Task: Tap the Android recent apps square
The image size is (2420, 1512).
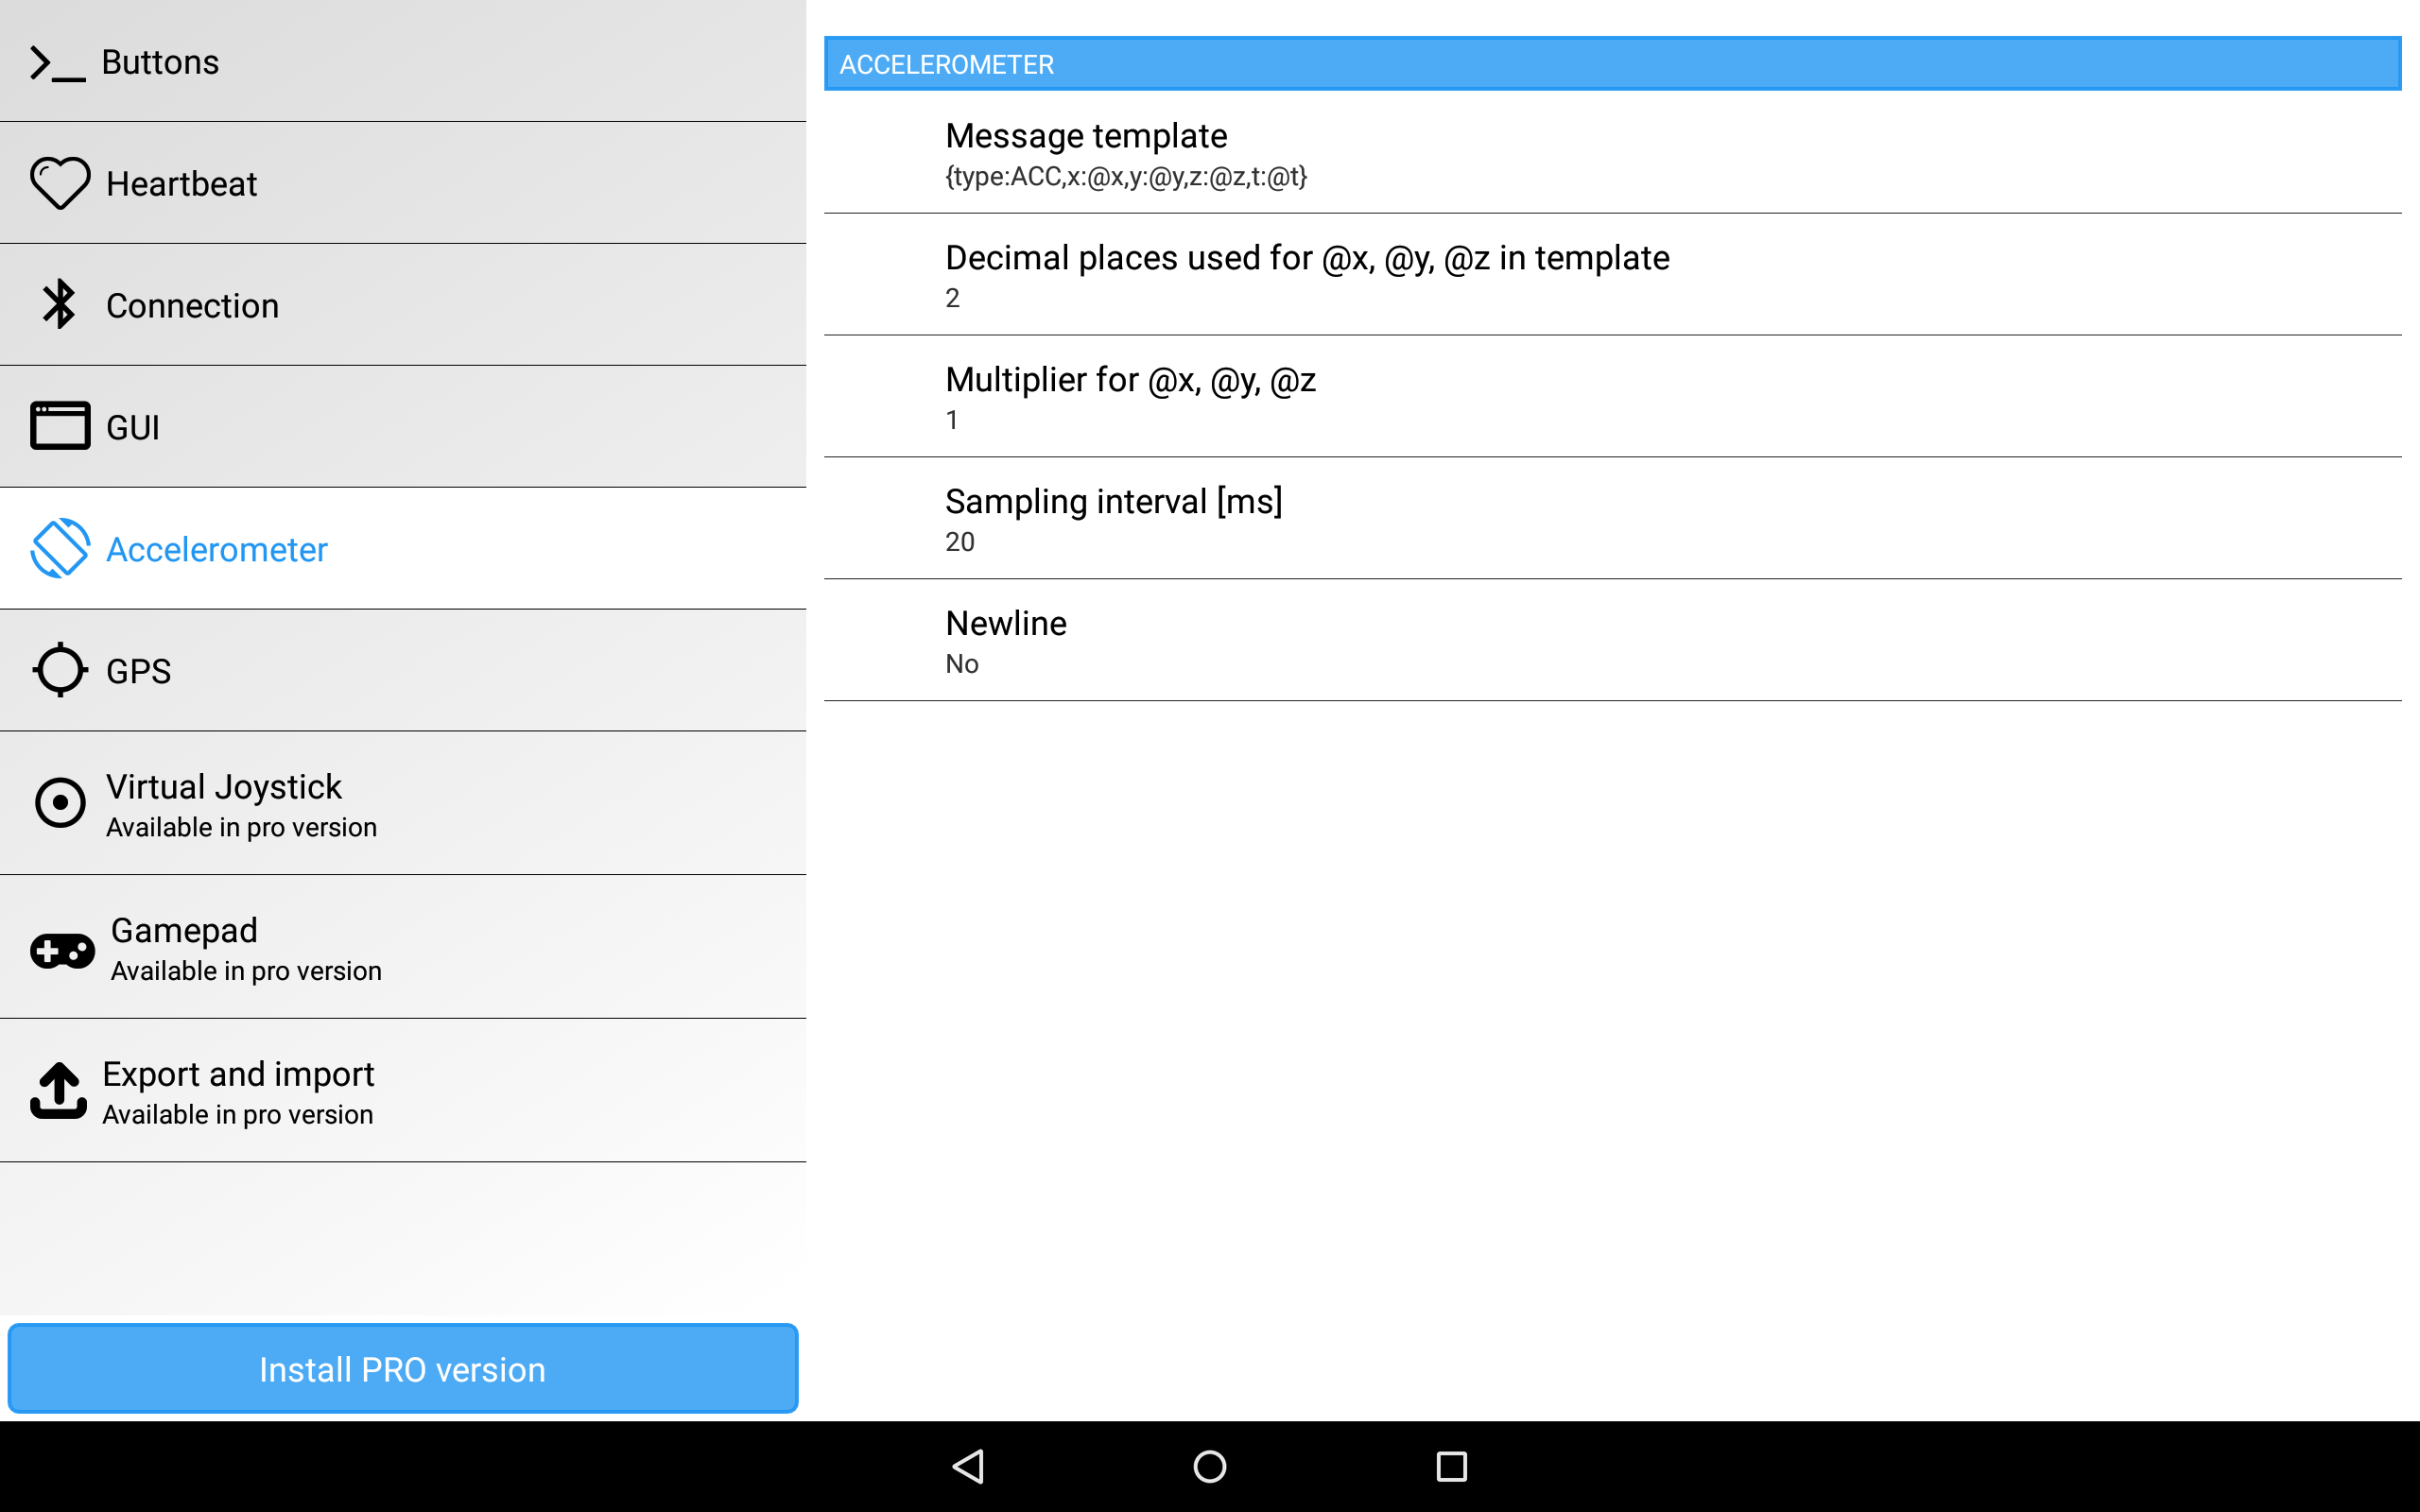Action: (x=1451, y=1466)
